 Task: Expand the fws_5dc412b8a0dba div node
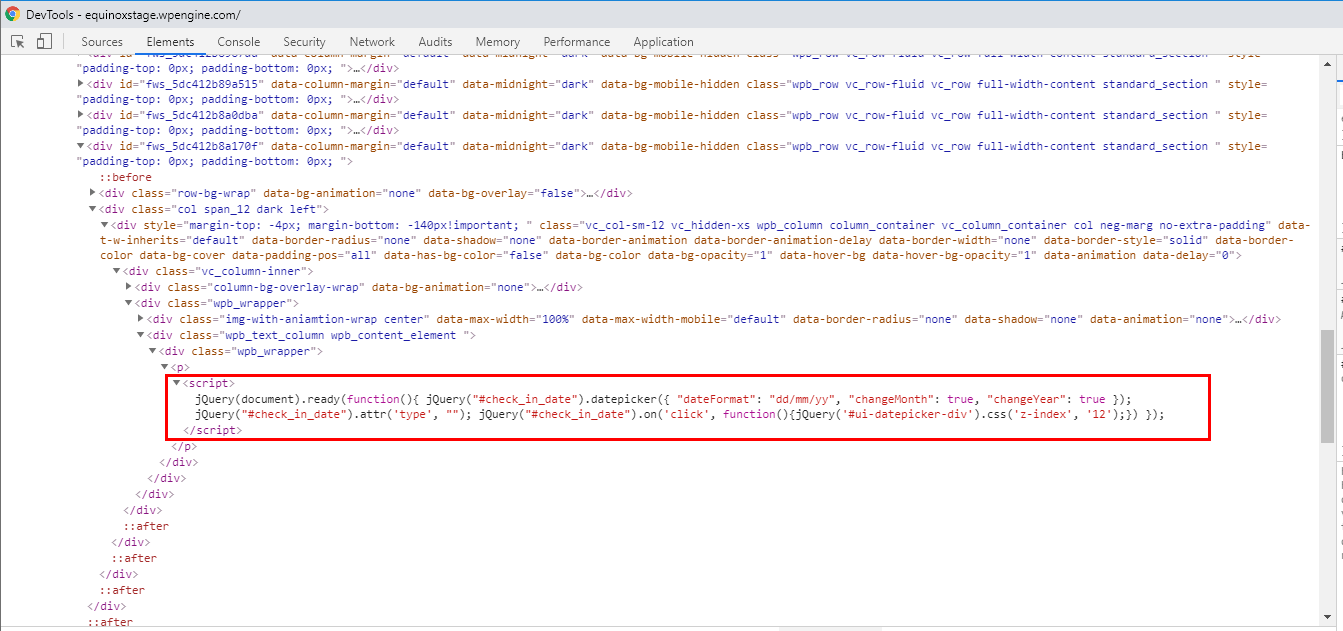pyautogui.click(x=81, y=115)
